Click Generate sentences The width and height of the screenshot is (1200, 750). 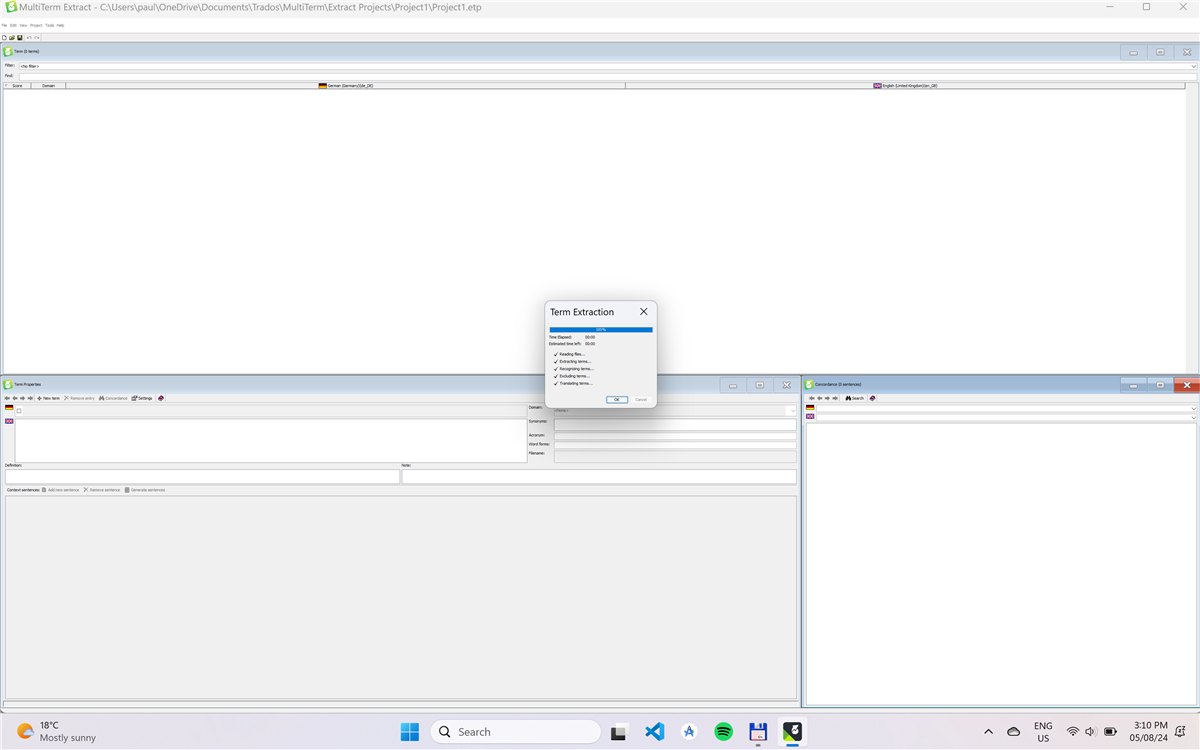[145, 490]
